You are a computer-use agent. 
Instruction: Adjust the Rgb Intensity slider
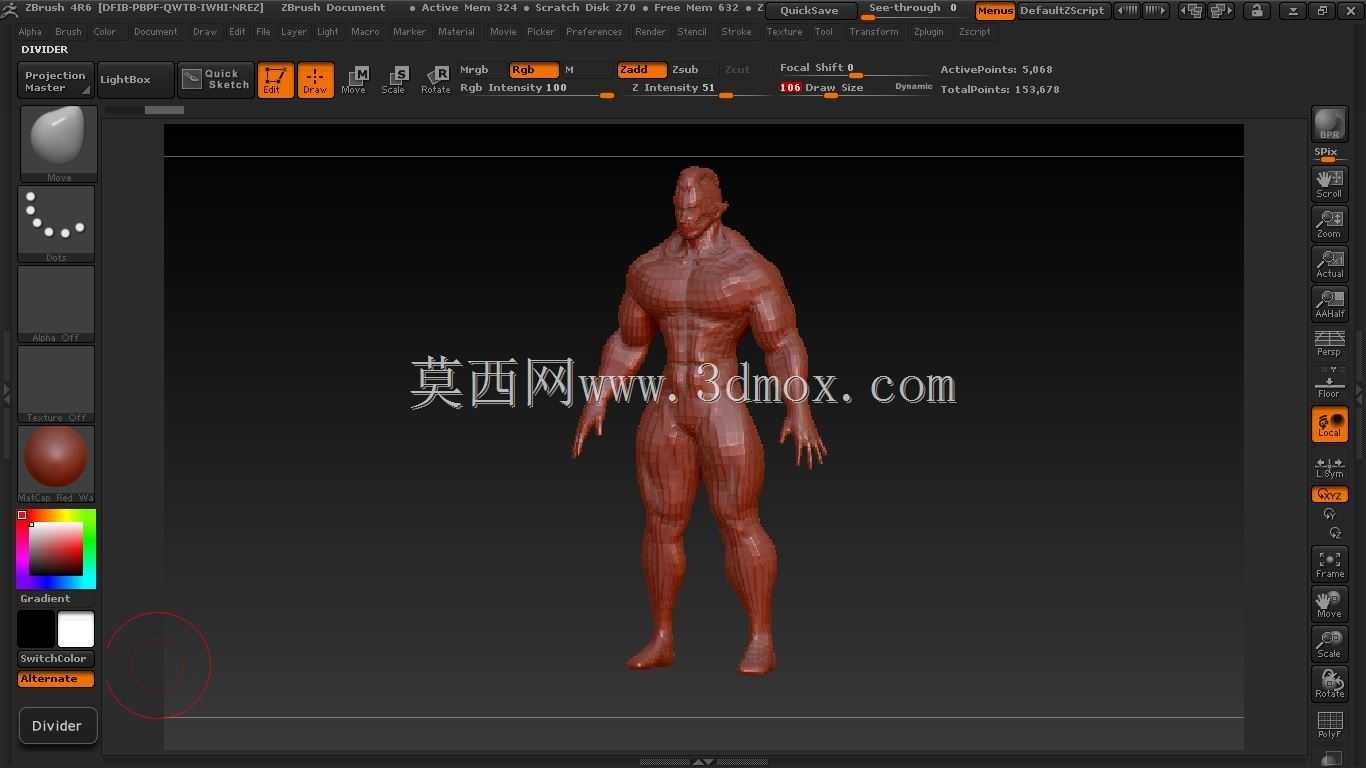point(536,89)
